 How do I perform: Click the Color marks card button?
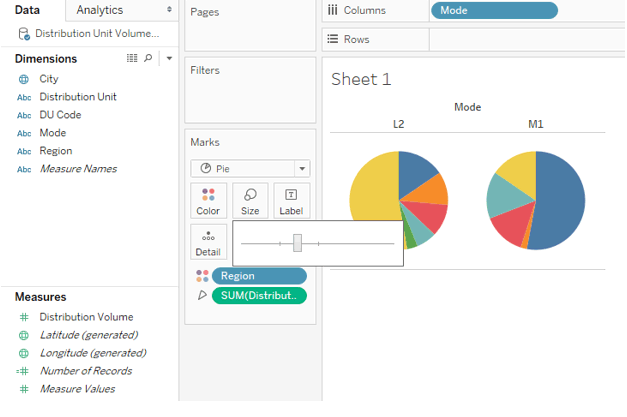[x=208, y=200]
